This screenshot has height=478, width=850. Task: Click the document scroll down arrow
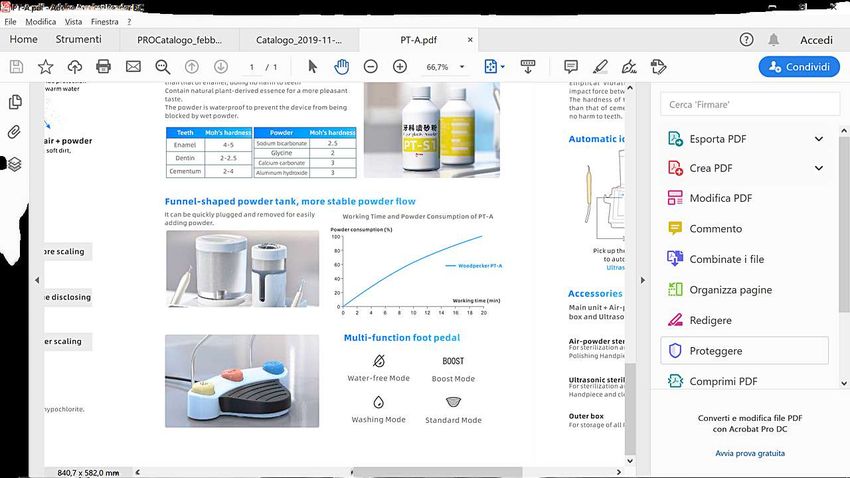630,461
